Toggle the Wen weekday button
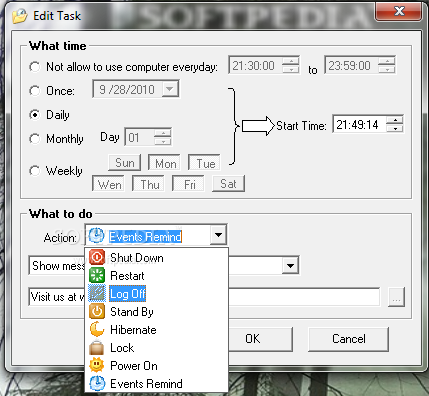 109,184
